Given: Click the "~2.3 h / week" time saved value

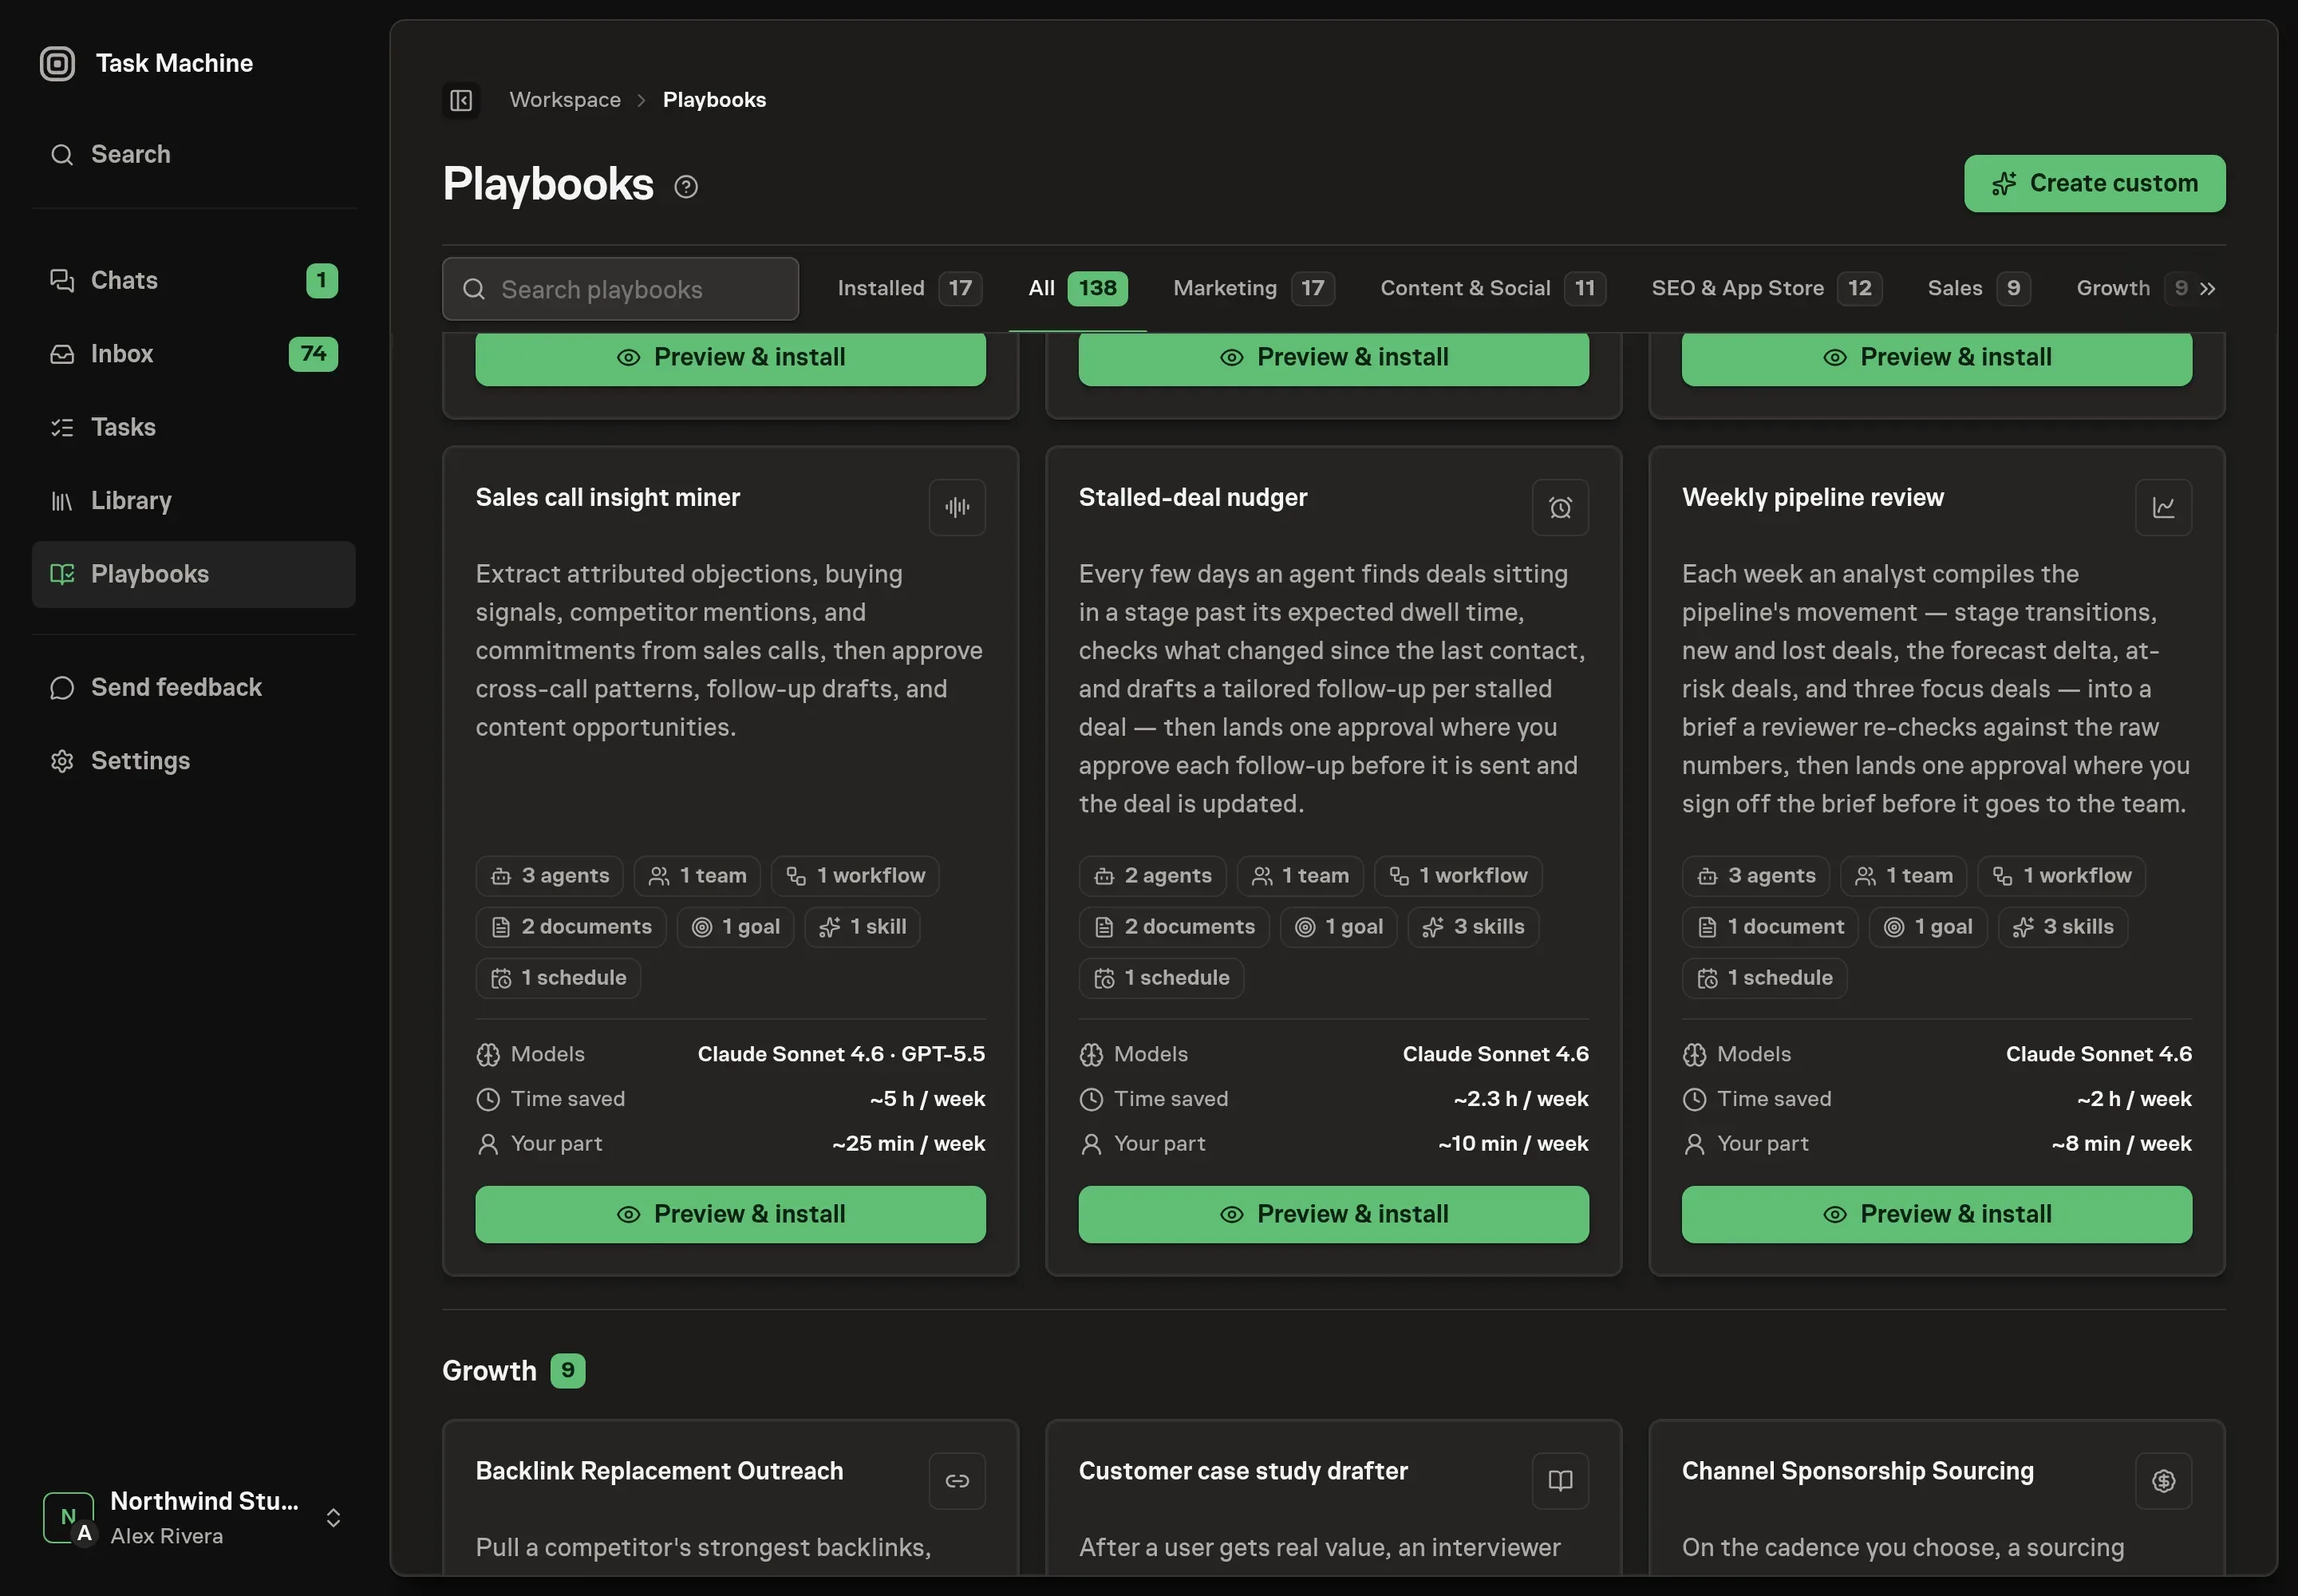Looking at the screenshot, I should pyautogui.click(x=1521, y=1100).
